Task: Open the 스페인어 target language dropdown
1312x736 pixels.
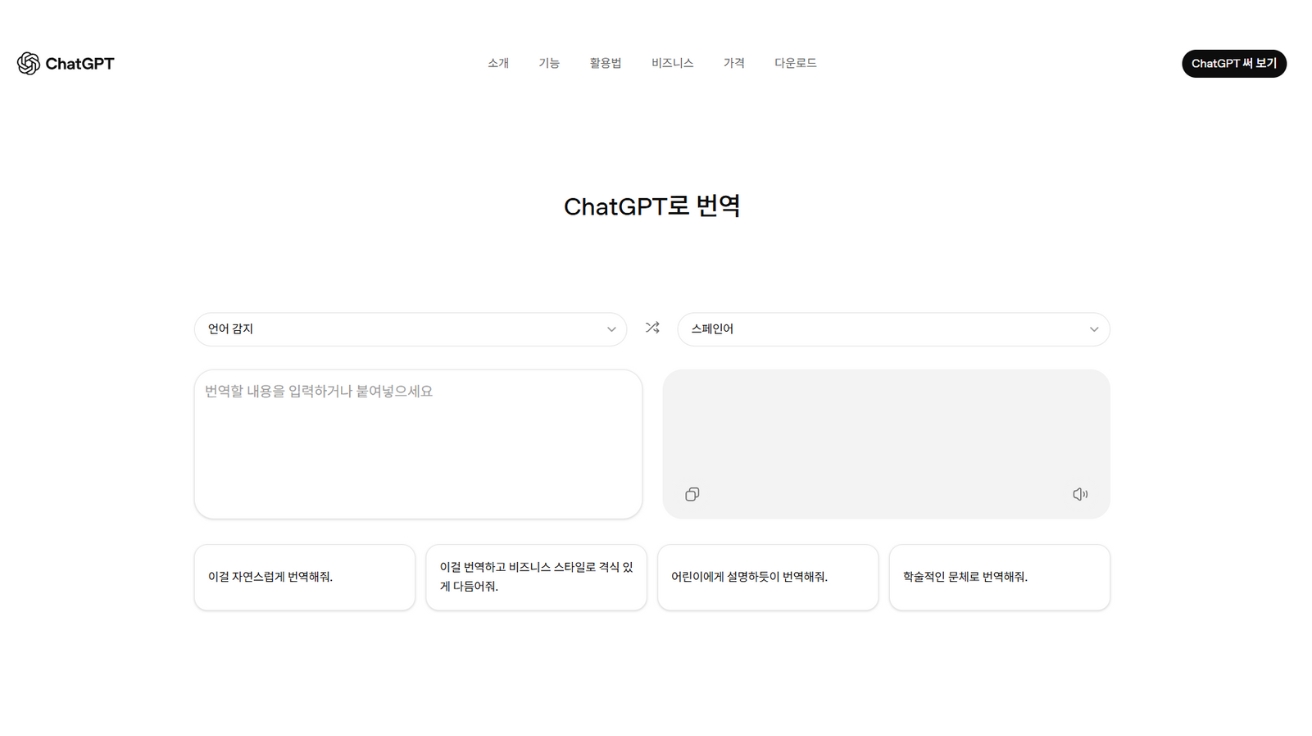Action: (x=893, y=328)
